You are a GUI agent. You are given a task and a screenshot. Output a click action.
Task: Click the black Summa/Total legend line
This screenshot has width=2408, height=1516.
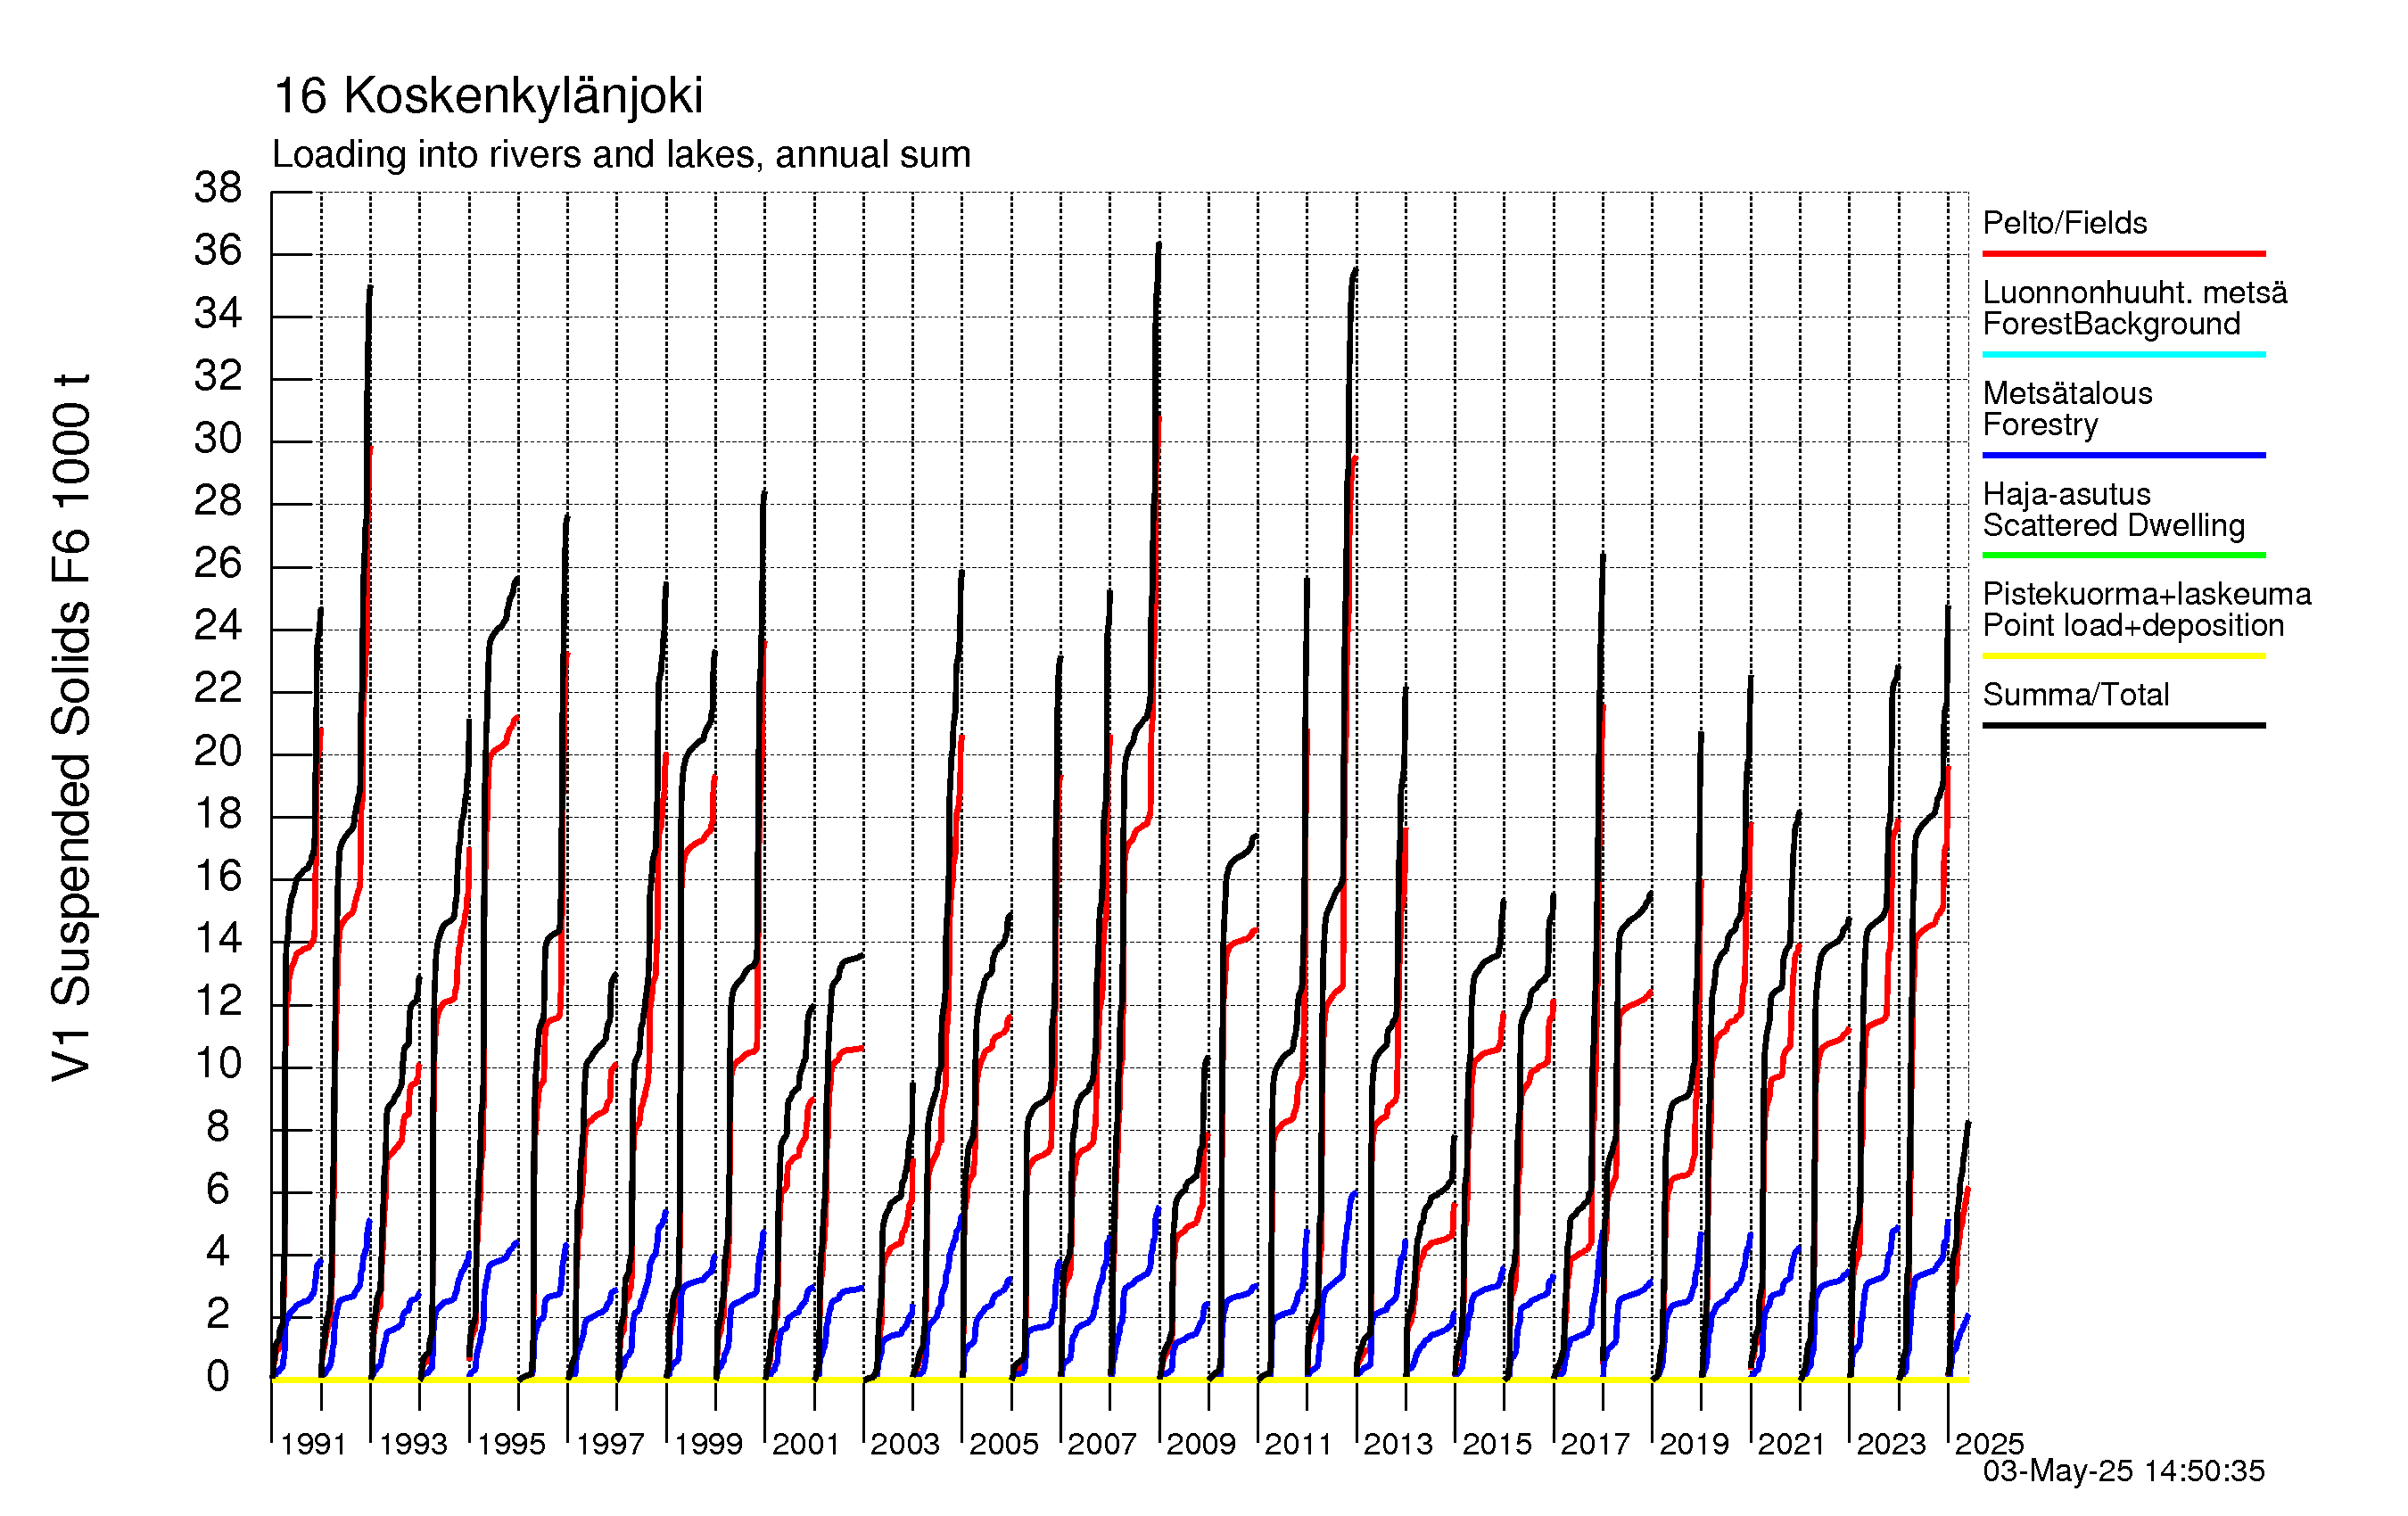click(2123, 725)
